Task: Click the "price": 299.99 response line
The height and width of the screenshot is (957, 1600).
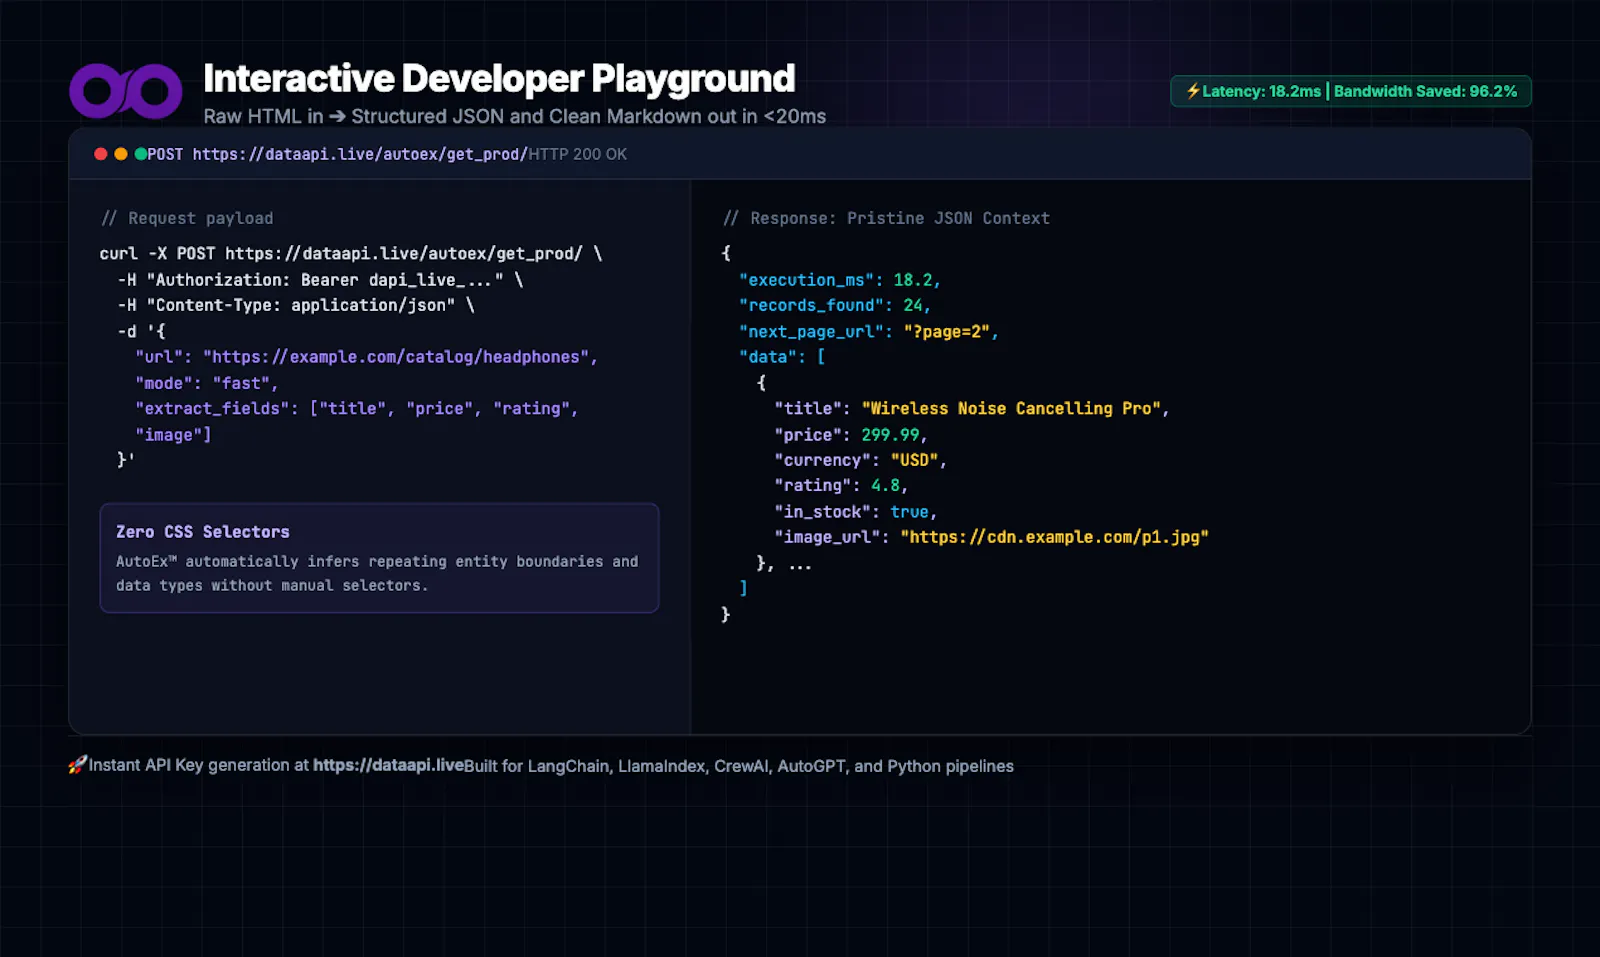Action: (851, 435)
